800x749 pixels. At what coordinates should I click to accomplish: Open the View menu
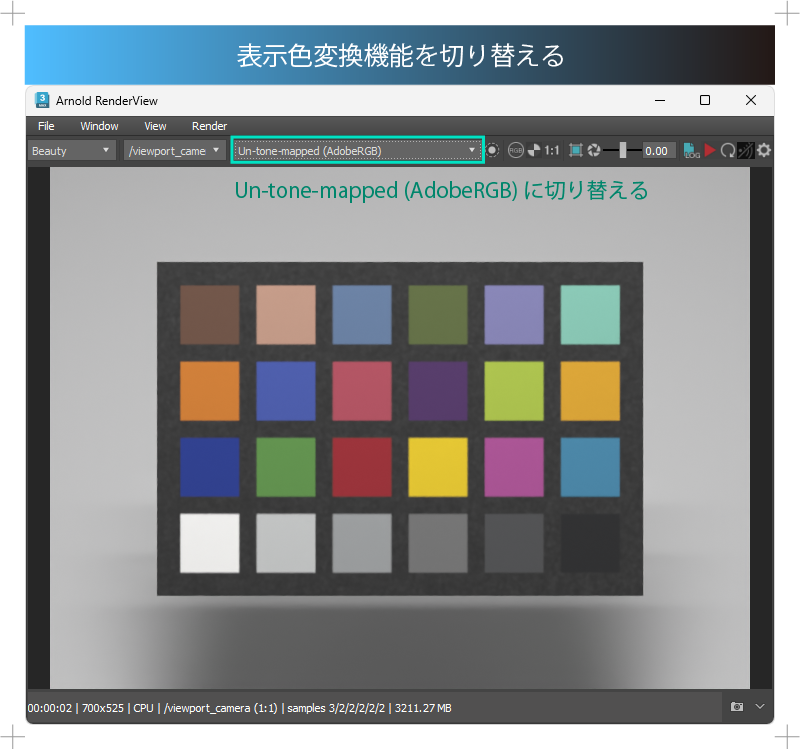coord(155,126)
